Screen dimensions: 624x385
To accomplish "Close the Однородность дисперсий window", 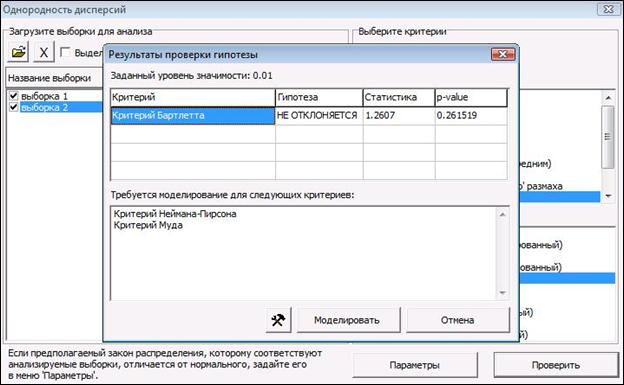I will pos(608,9).
